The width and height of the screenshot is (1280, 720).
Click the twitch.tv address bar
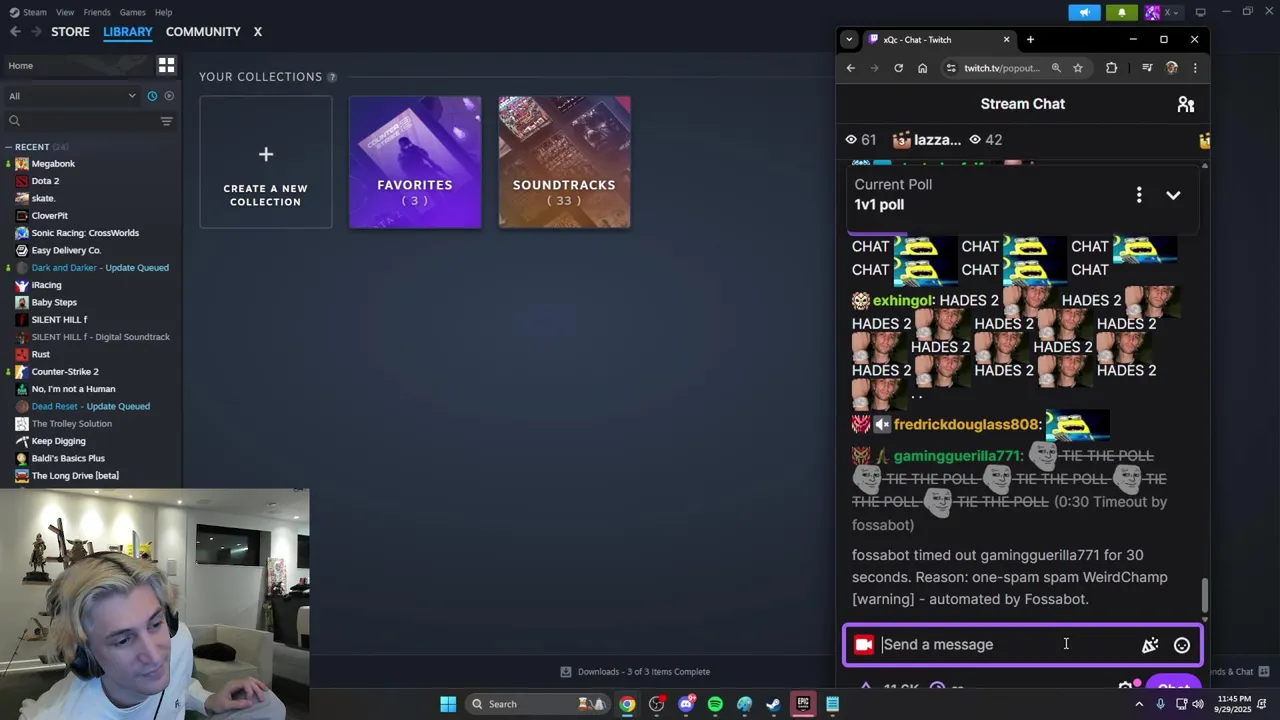click(x=1001, y=68)
